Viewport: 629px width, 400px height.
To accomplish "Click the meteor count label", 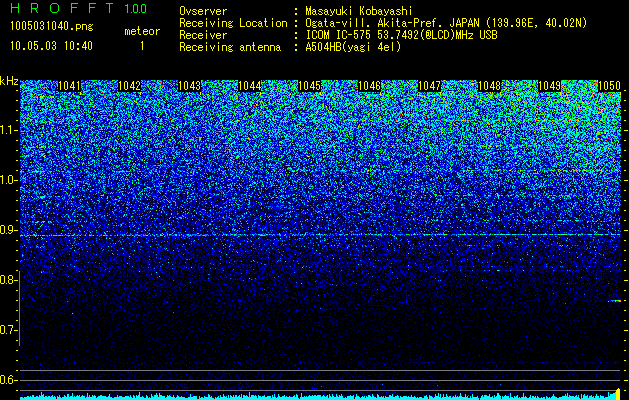I will pos(142,31).
